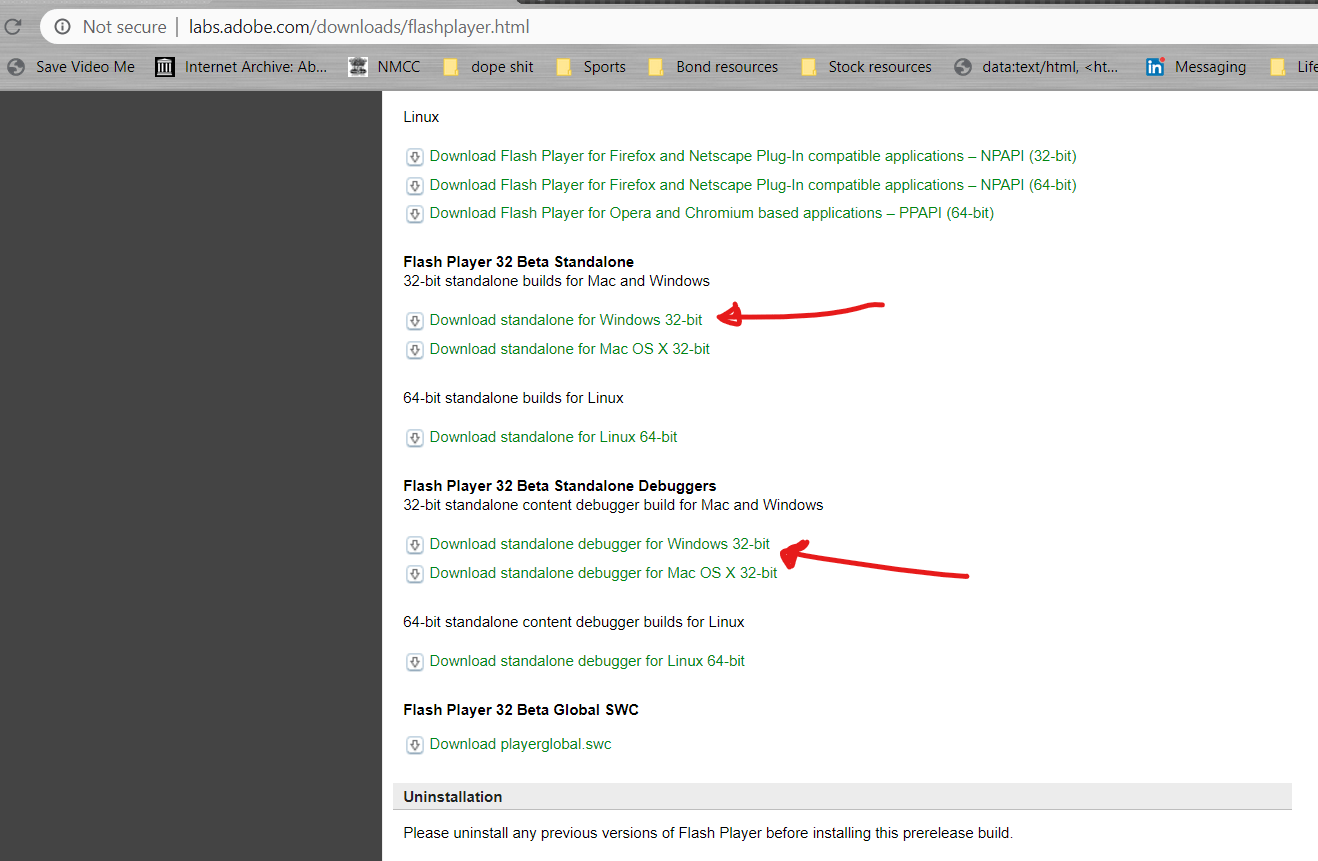1318x861 pixels.
Task: Download Flash Player PPAPI (64-bit) for Opera and Chromium
Action: coord(711,213)
